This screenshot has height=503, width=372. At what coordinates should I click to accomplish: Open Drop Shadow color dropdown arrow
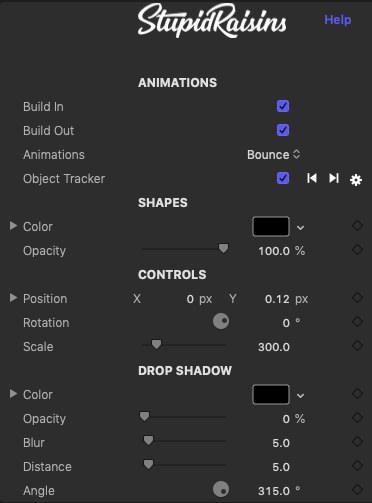tap(300, 396)
